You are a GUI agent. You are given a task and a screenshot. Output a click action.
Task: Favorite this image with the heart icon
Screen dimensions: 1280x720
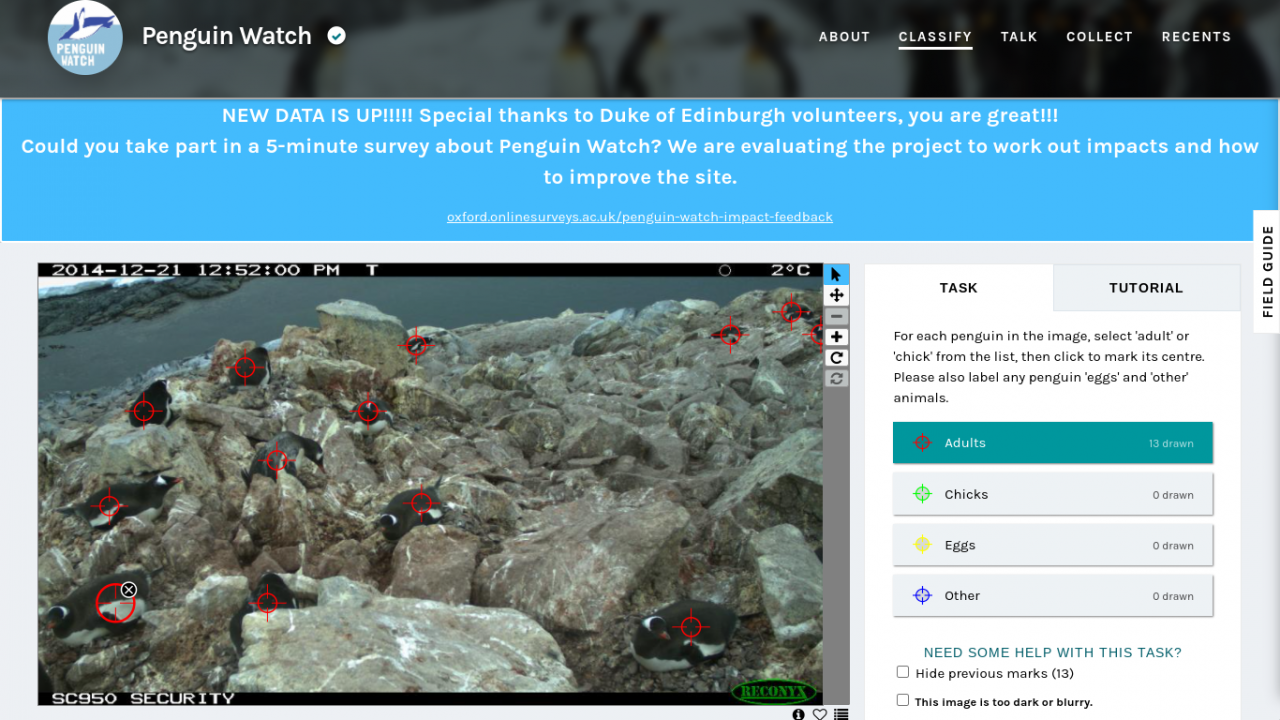(820, 714)
